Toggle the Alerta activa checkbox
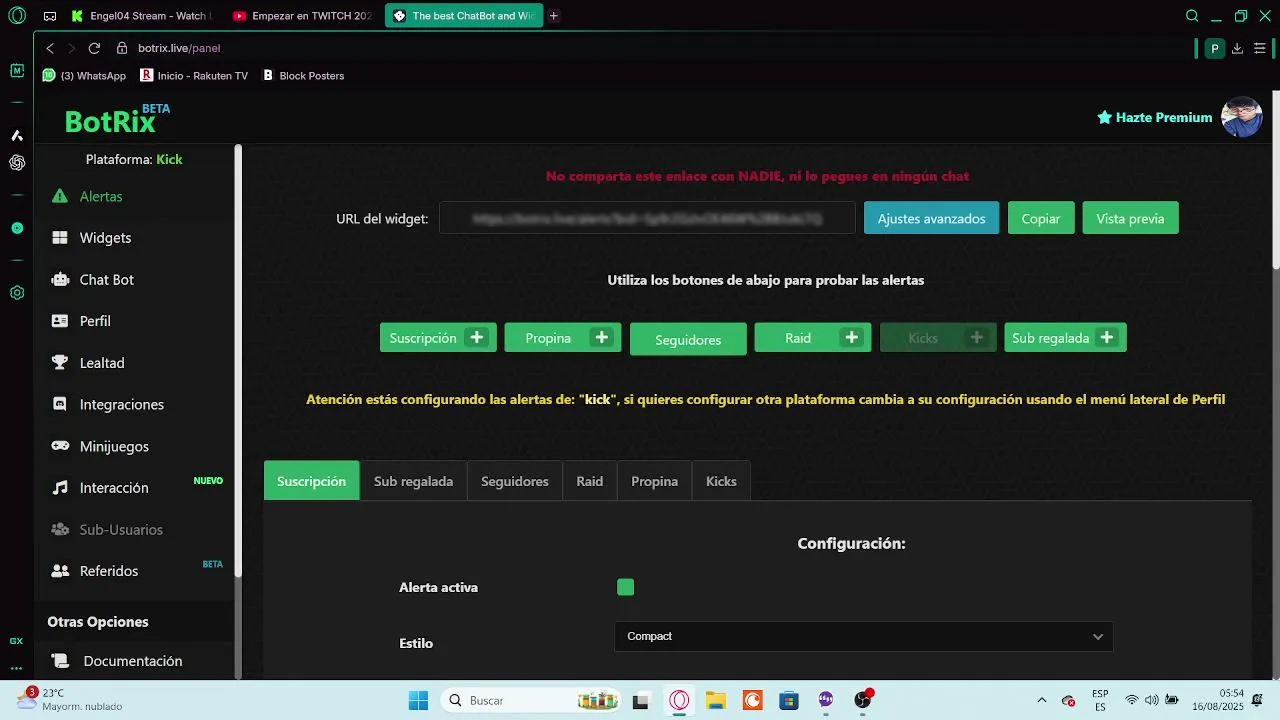1280x720 pixels. [626, 587]
